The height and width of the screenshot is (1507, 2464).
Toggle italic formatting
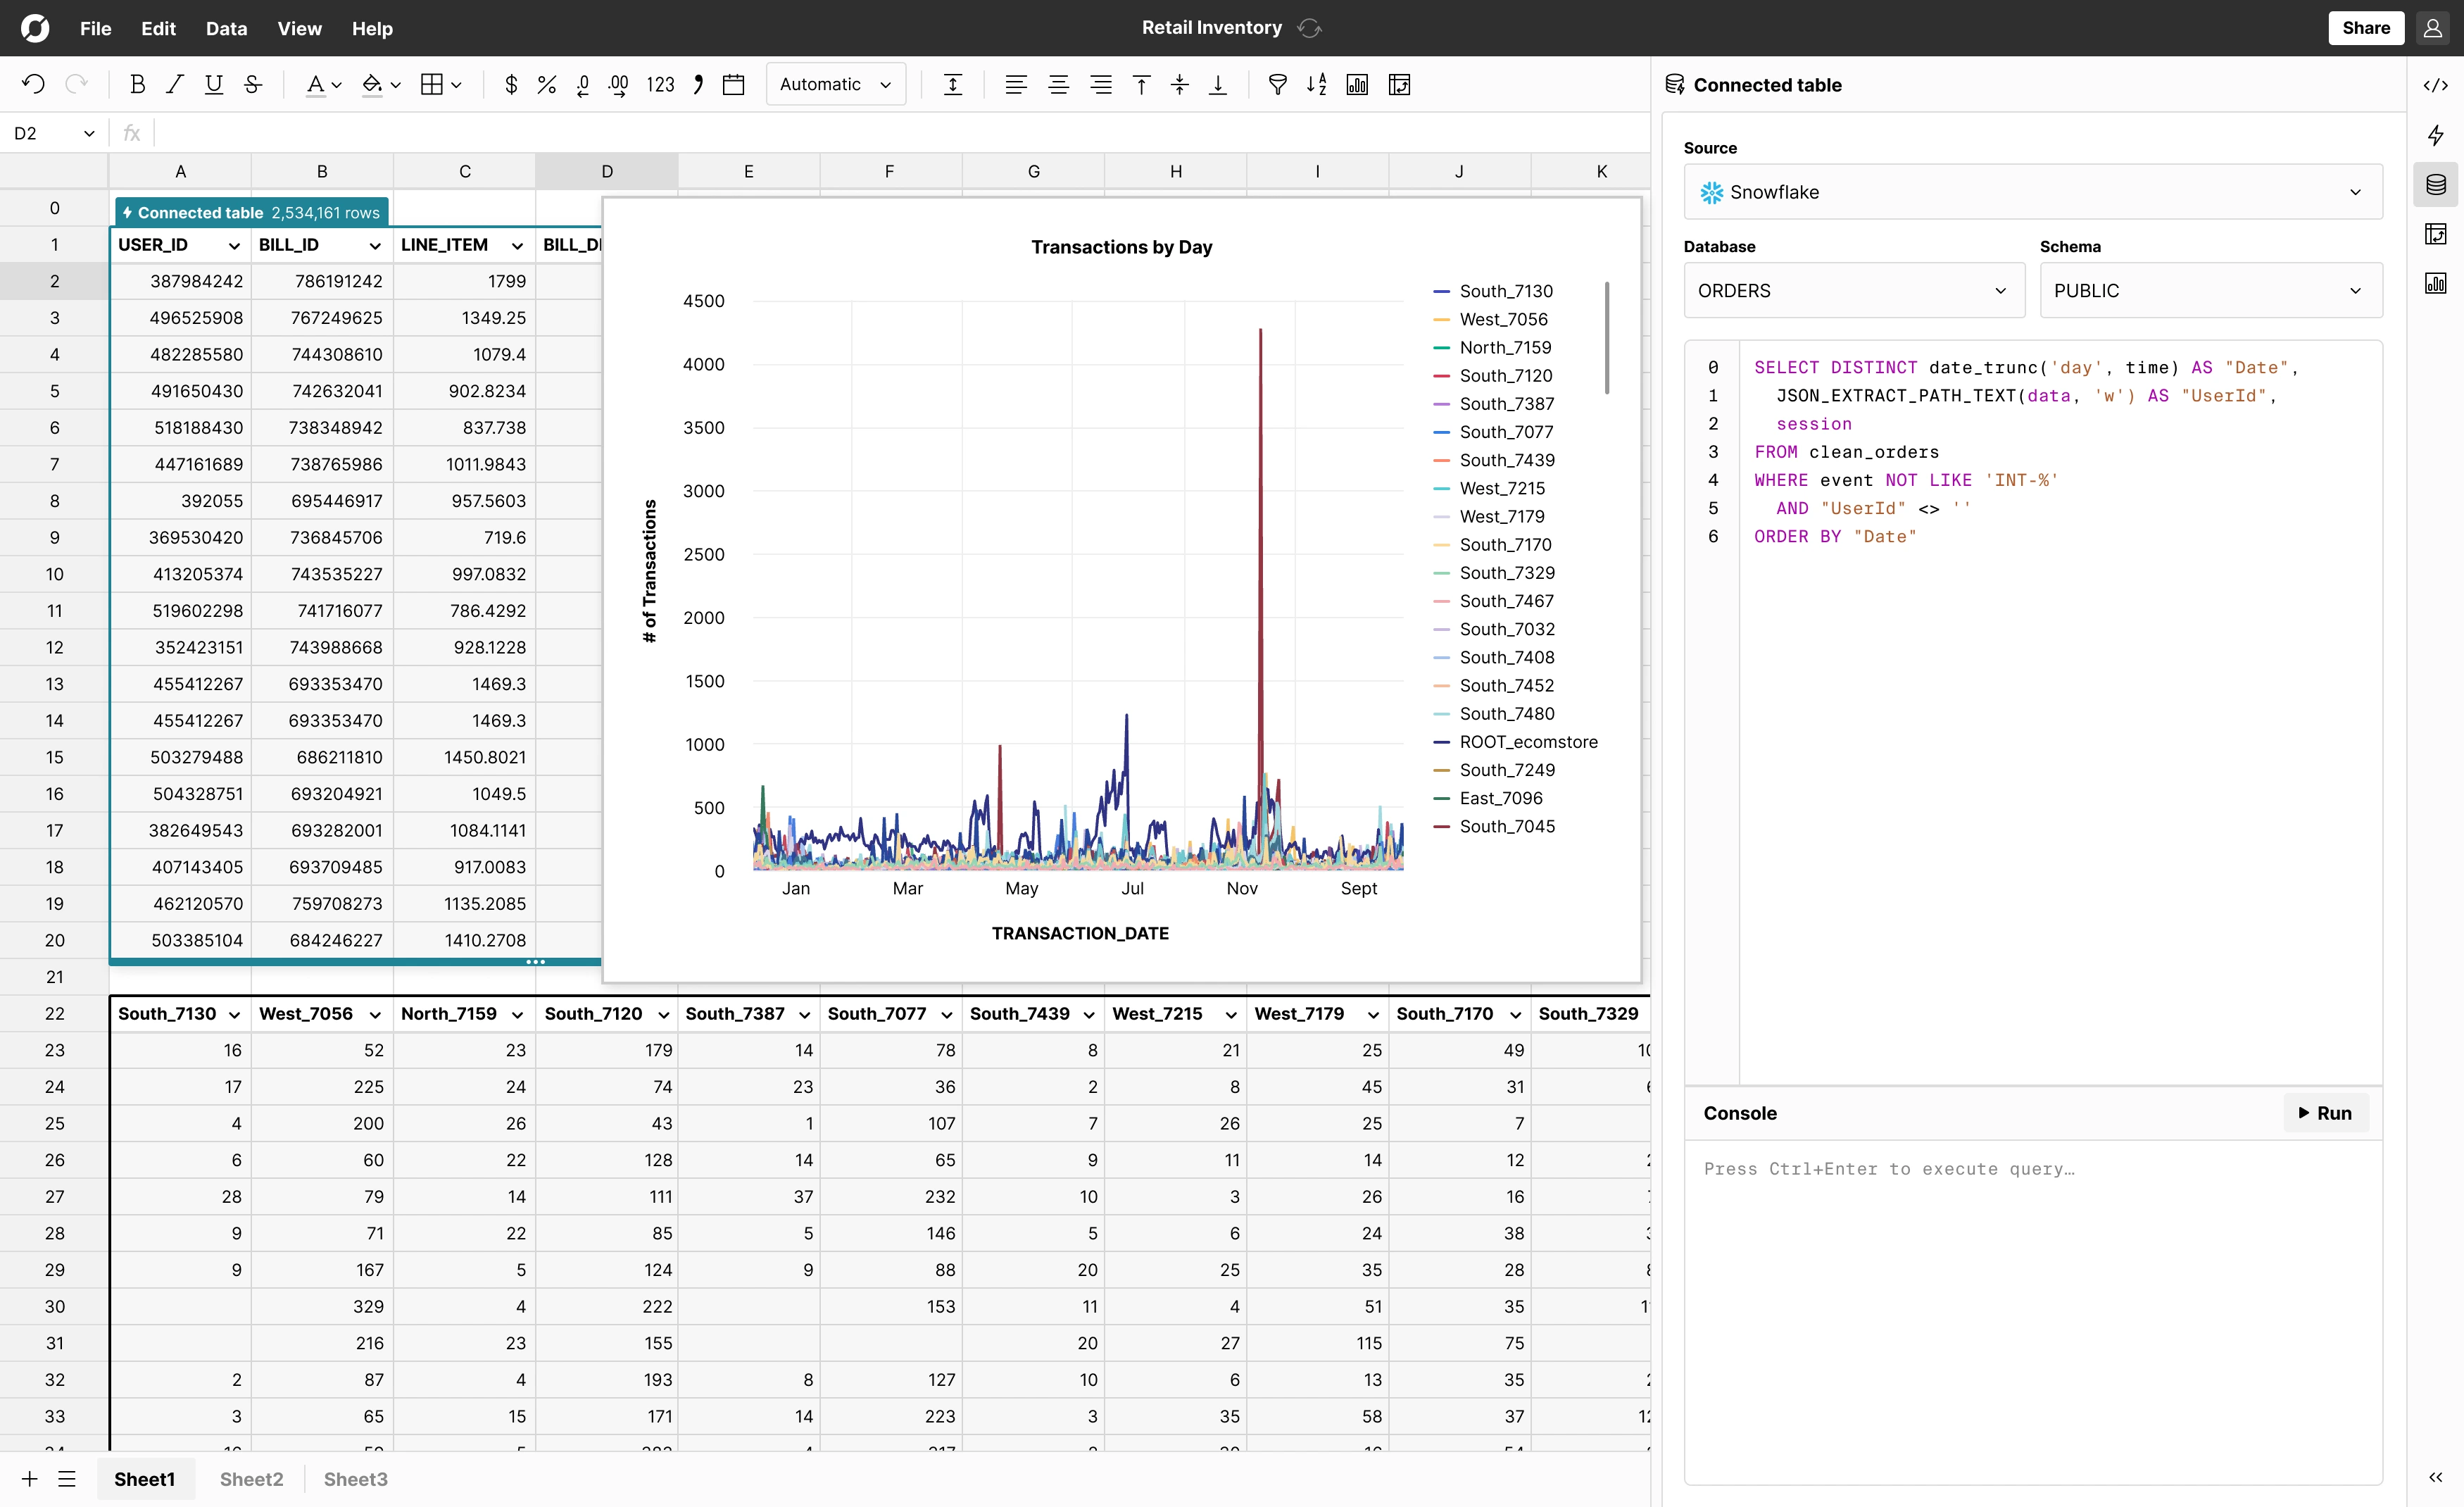[175, 85]
